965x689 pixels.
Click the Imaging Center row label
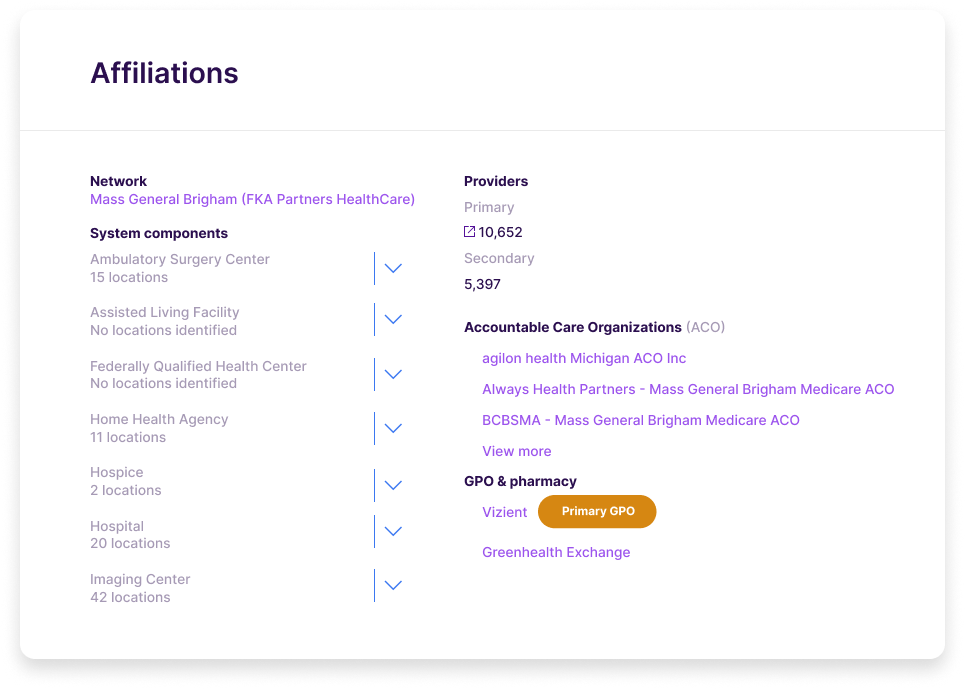click(x=140, y=579)
